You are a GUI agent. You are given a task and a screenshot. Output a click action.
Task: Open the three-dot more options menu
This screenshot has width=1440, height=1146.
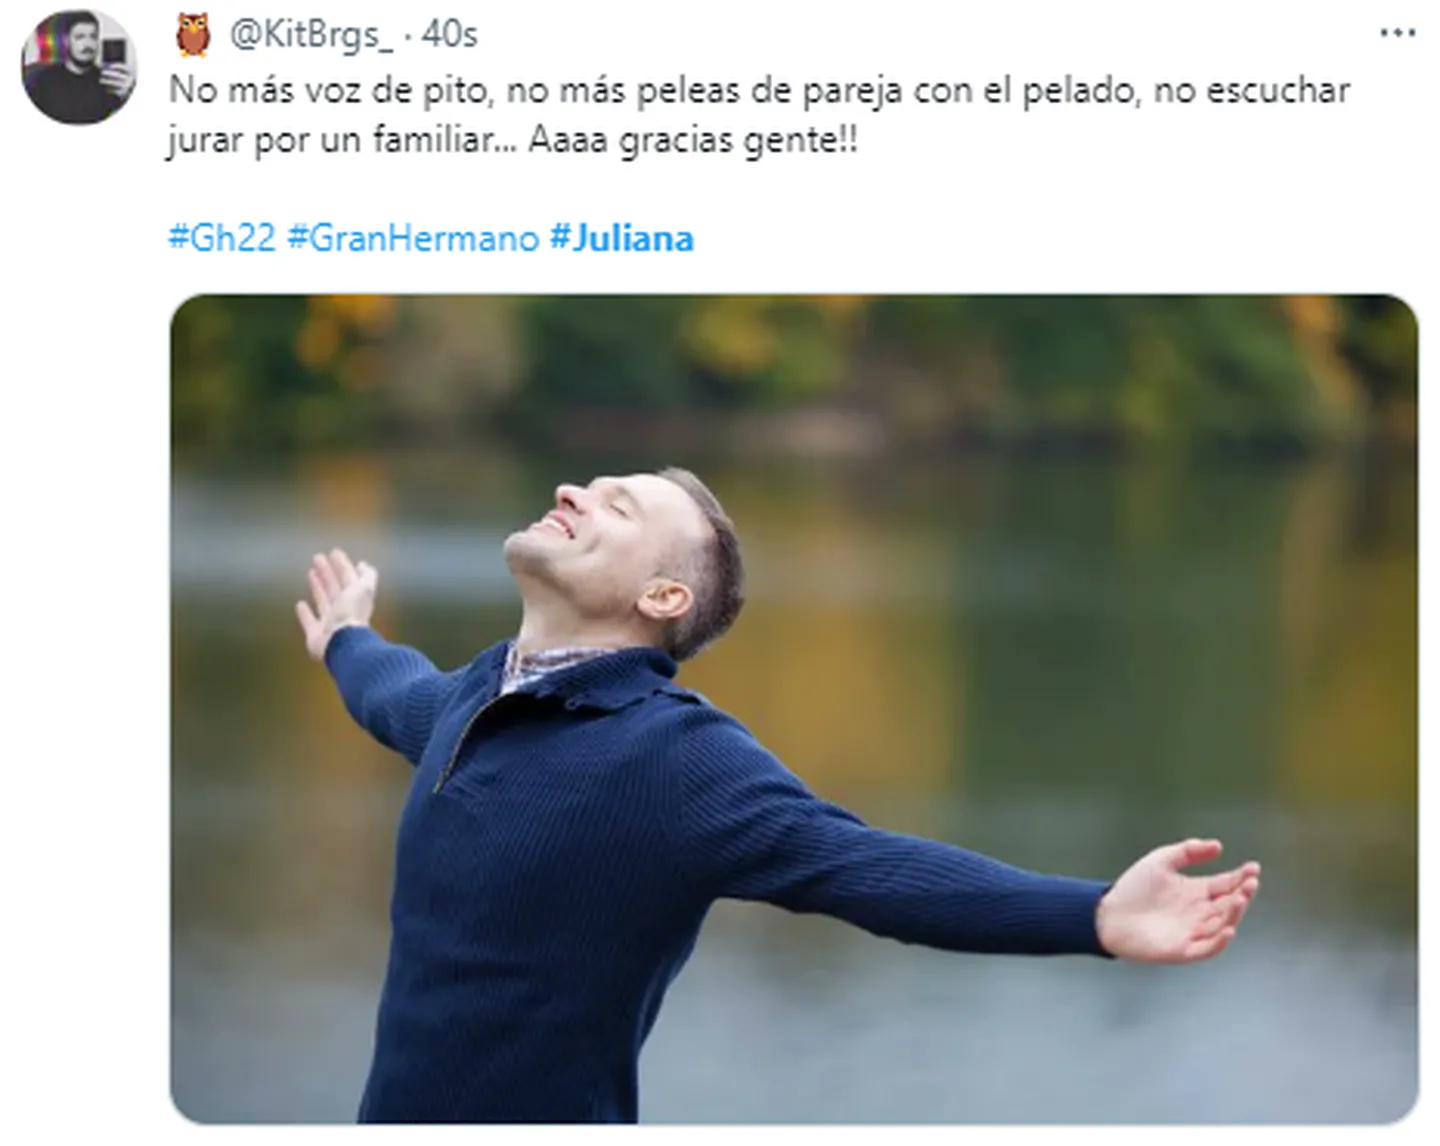pos(1397,34)
